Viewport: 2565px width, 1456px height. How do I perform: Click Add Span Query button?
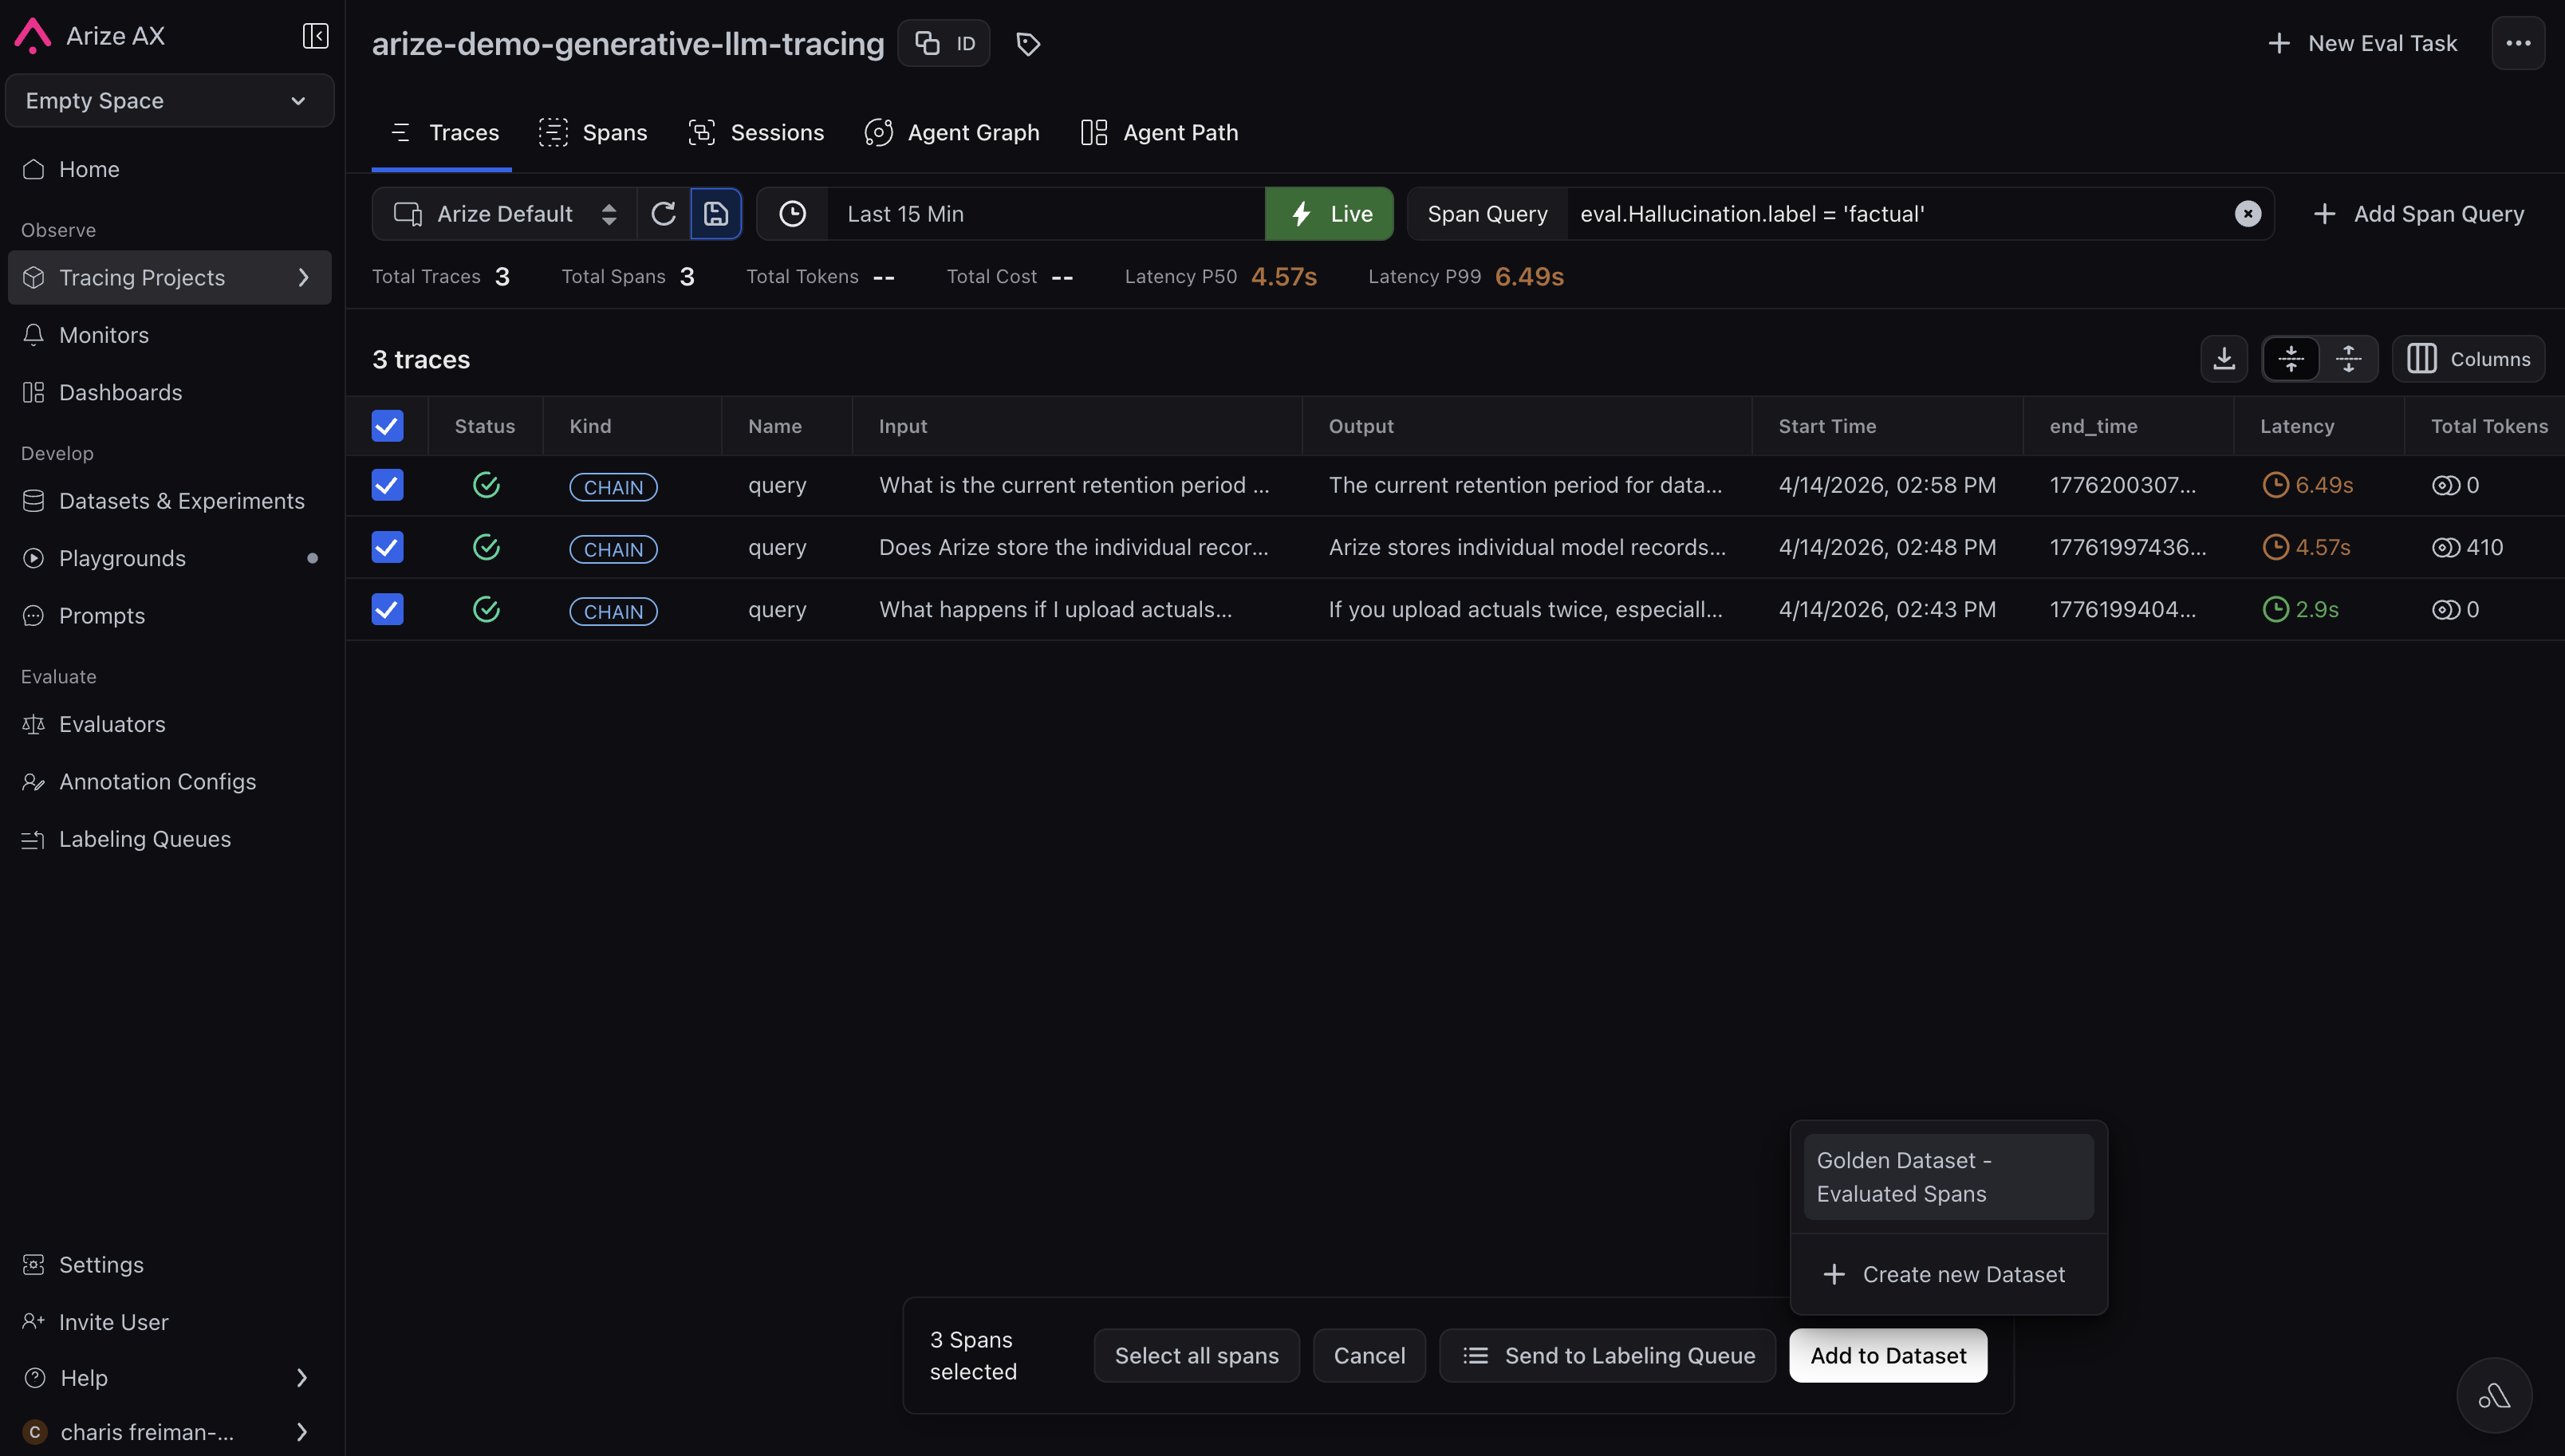tap(2419, 214)
